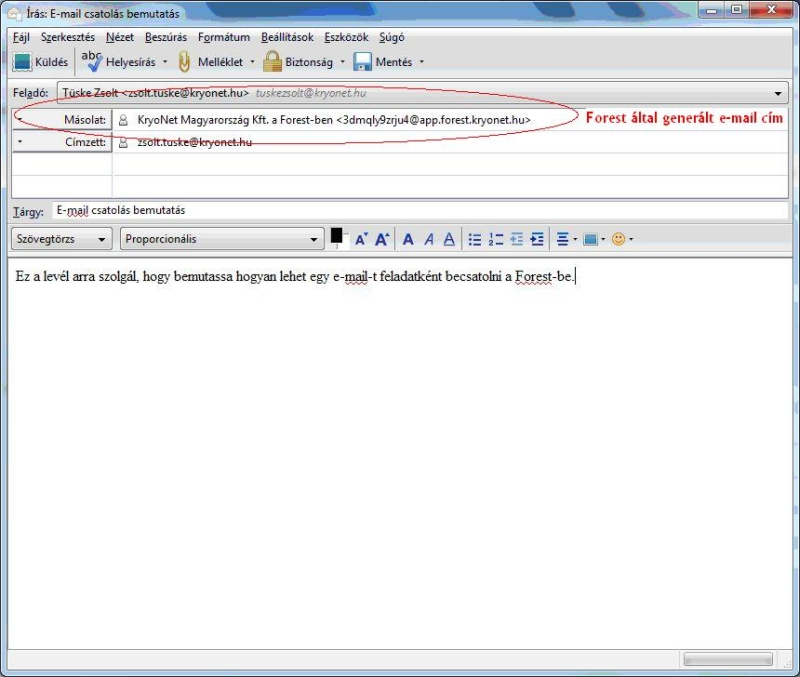Image resolution: width=800 pixels, height=677 pixels.
Task: Open the Beállítások menu
Action: click(287, 37)
